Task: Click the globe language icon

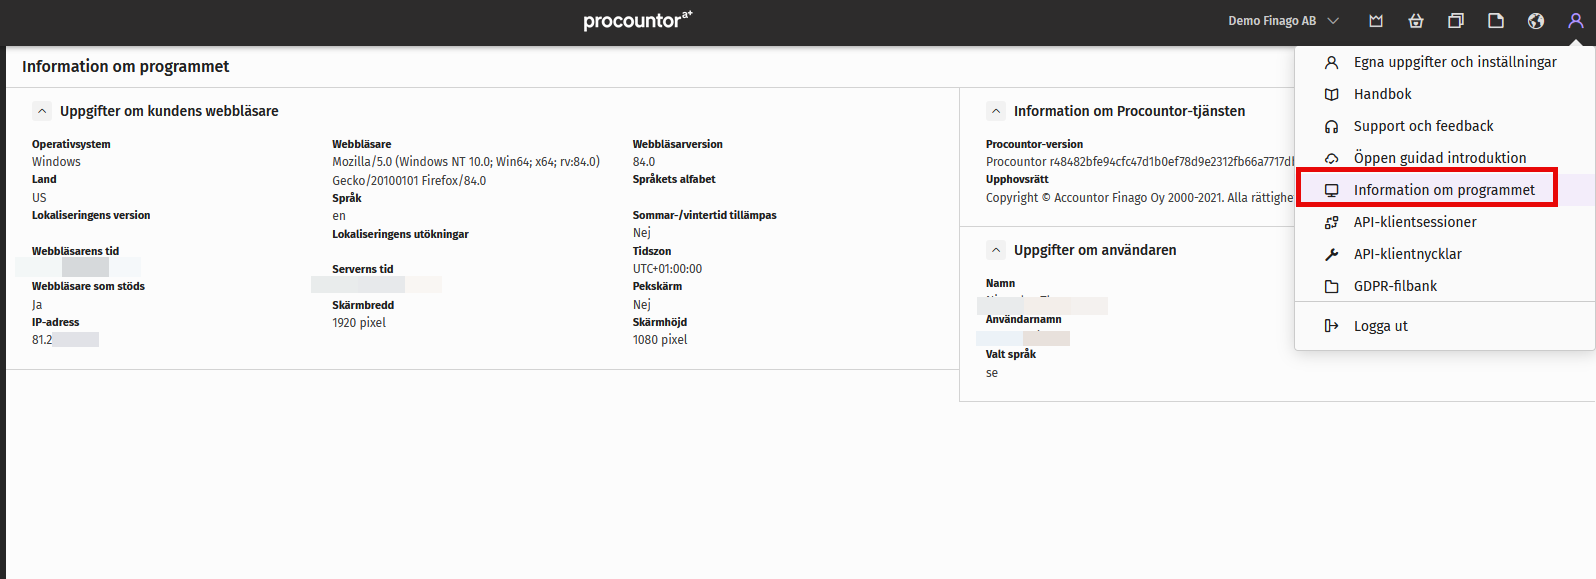Action: (1535, 21)
